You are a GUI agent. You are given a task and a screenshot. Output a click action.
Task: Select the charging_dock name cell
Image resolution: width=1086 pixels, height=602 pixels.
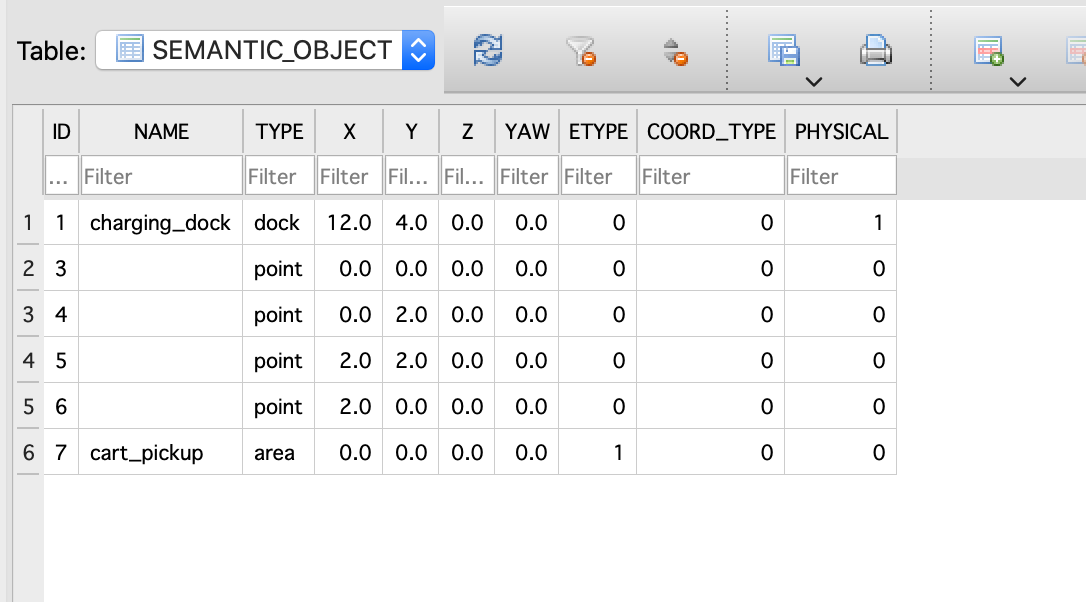tap(161, 222)
